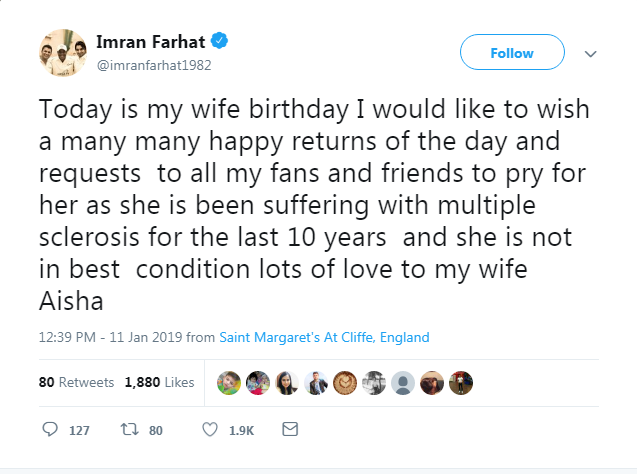Click the blue verified badge
This screenshot has width=637, height=474.
pyautogui.click(x=219, y=41)
